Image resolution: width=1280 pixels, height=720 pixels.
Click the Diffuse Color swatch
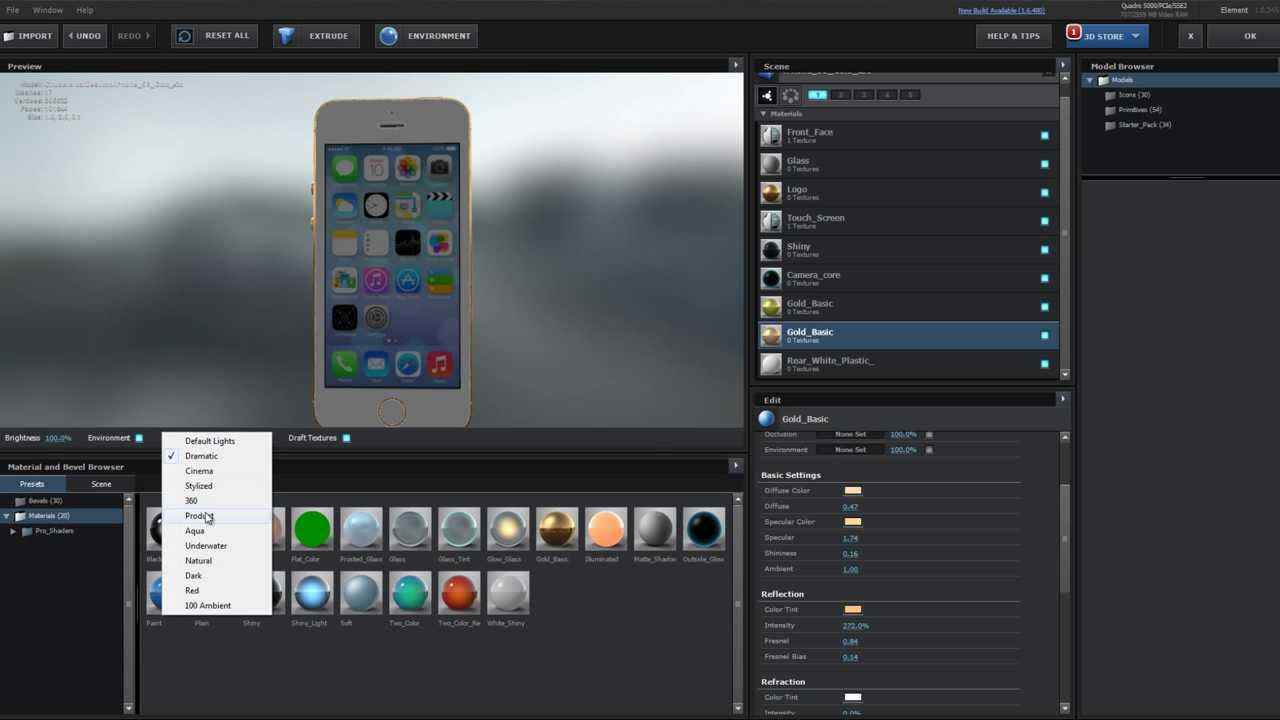(852, 491)
